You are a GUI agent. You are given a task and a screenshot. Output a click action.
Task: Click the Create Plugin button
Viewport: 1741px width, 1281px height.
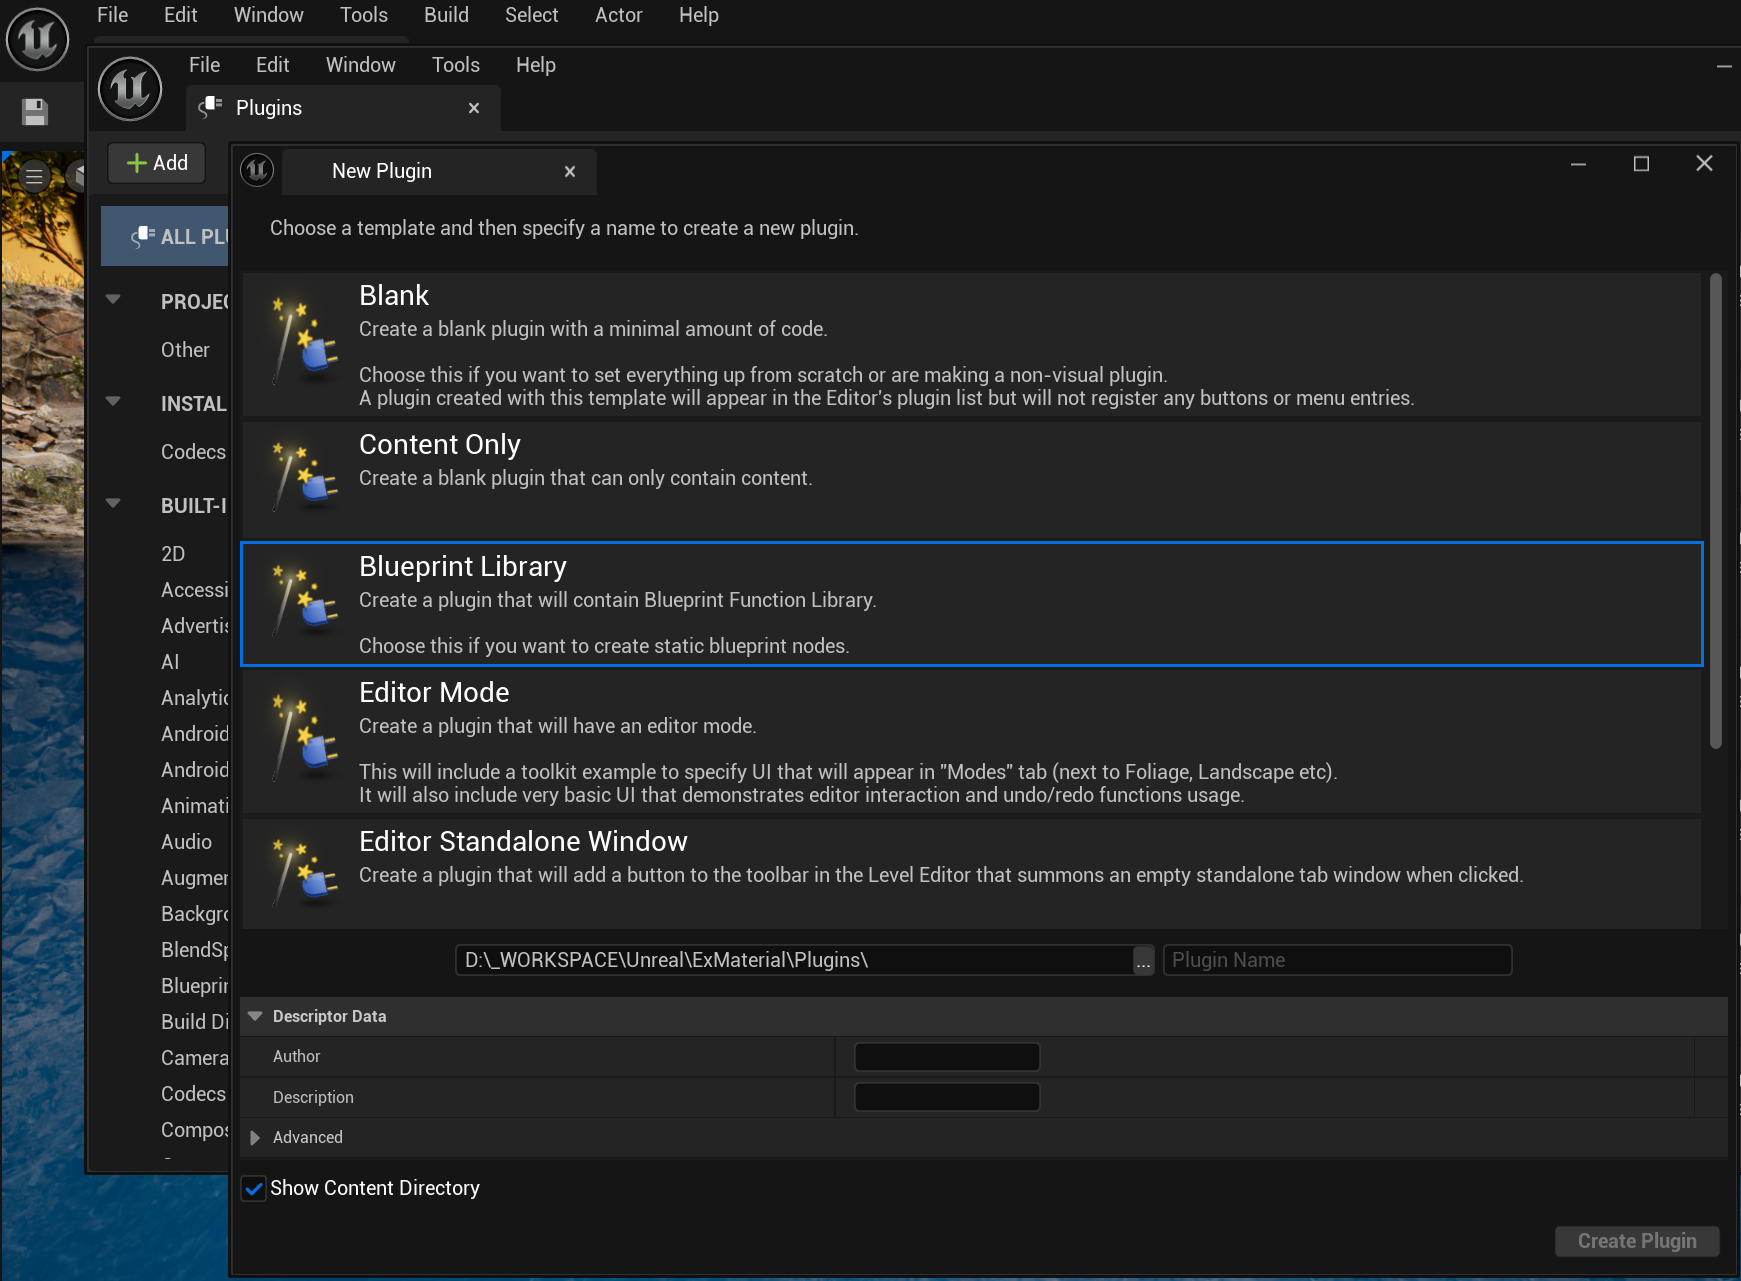(1636, 1241)
